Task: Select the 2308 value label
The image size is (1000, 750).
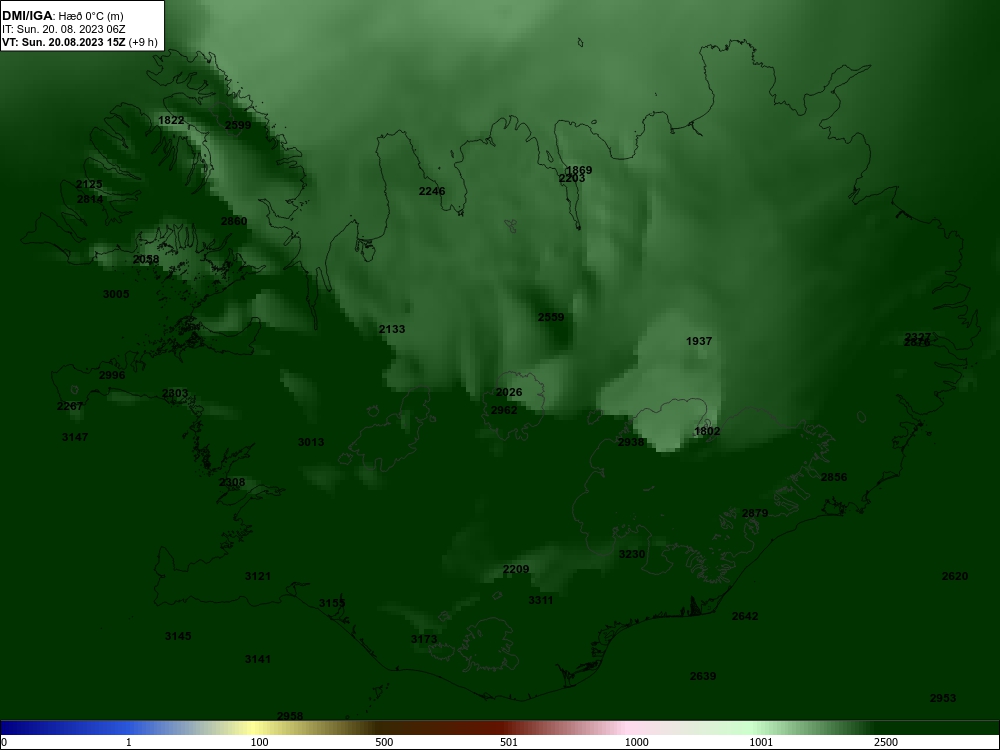Action: [232, 483]
